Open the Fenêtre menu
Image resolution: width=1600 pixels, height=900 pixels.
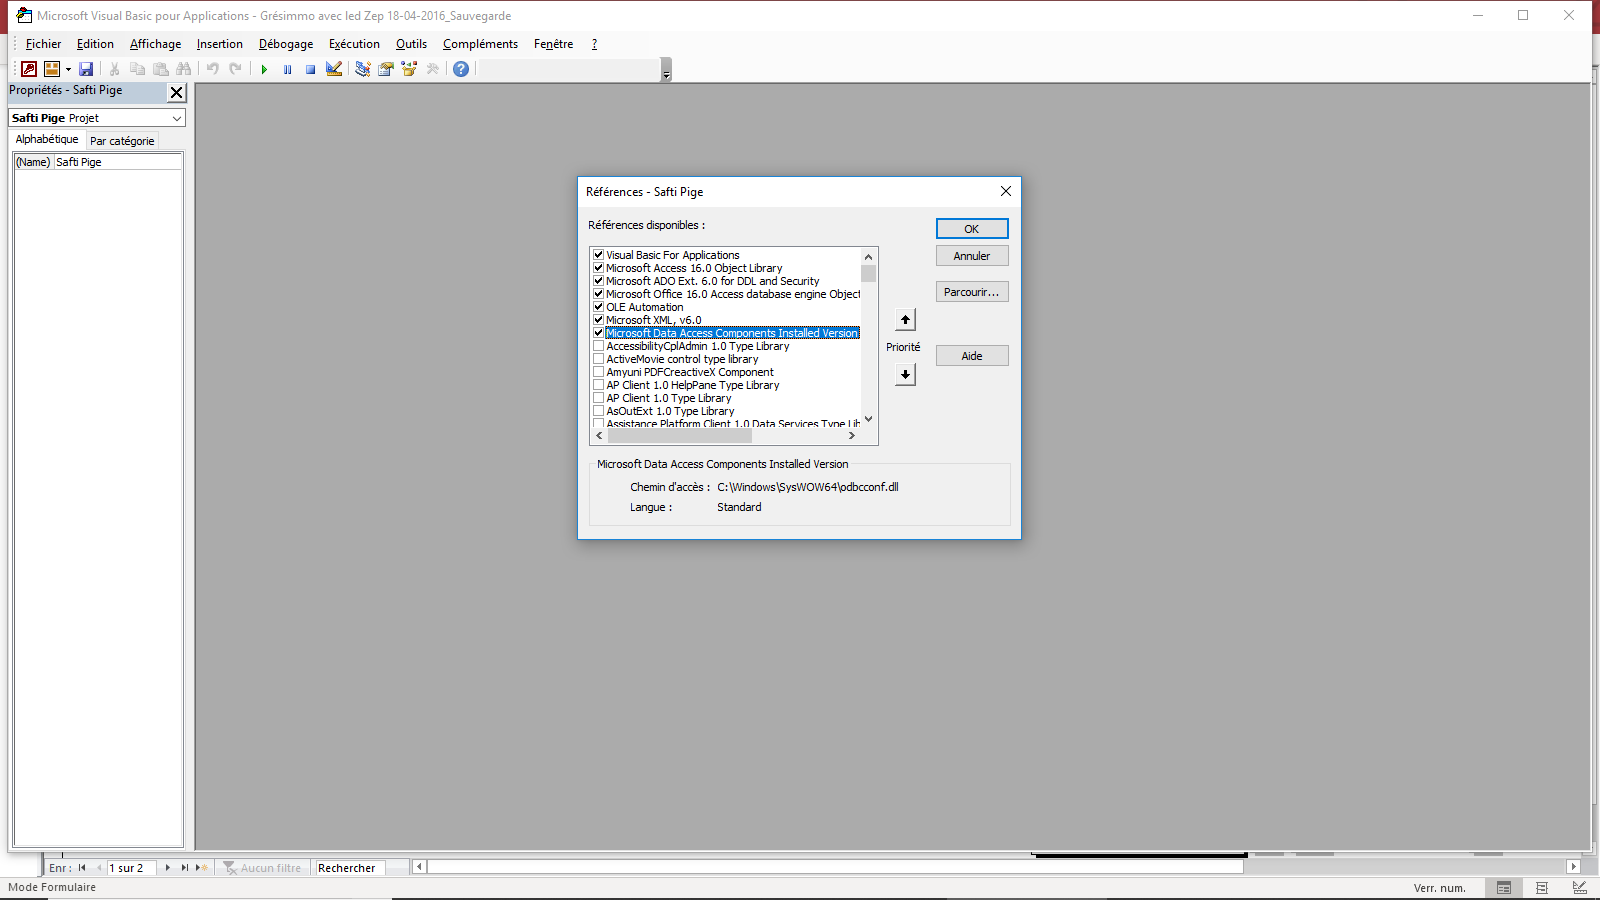pos(553,44)
